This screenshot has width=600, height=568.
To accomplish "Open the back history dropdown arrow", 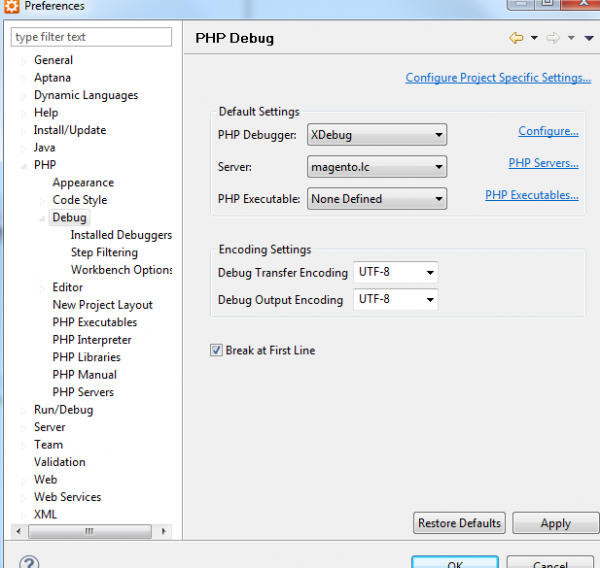I will pos(534,38).
